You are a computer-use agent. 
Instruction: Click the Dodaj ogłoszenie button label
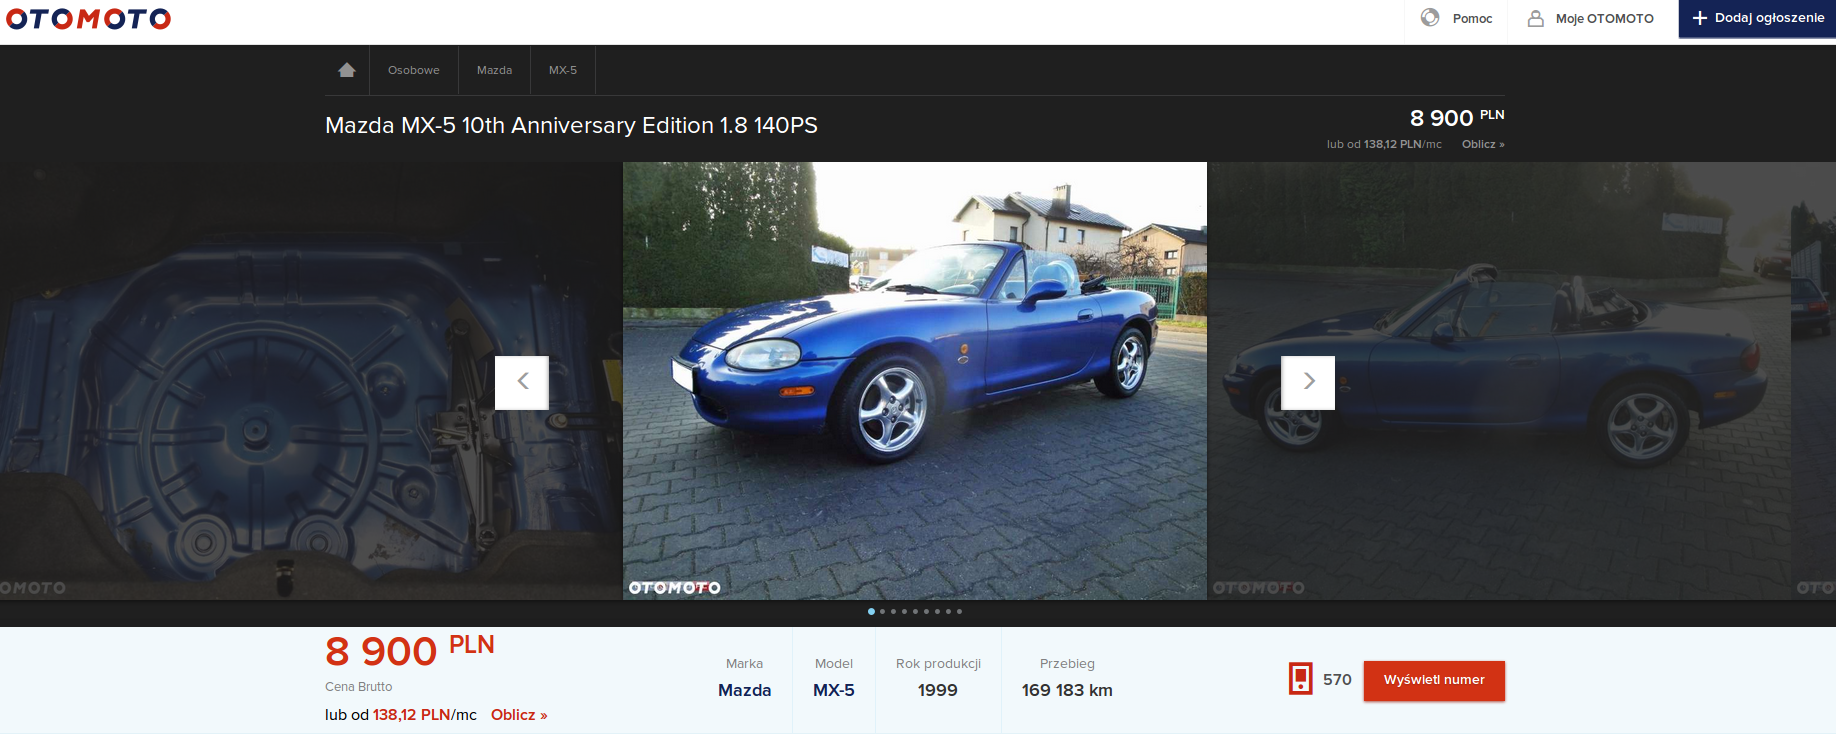1769,18
